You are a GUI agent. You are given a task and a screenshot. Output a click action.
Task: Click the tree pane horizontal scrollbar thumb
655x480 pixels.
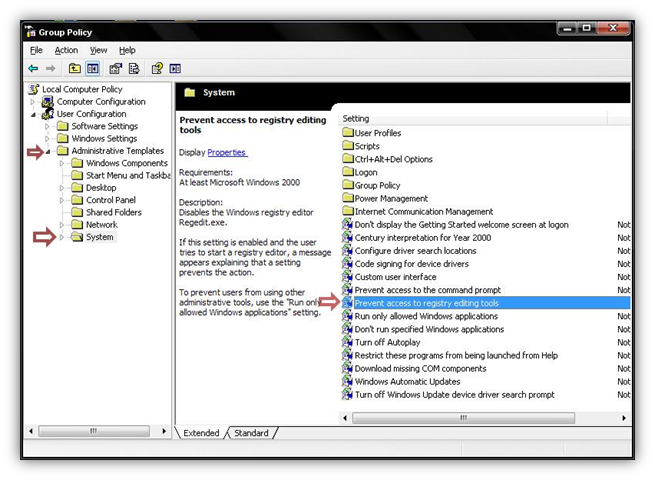click(94, 431)
